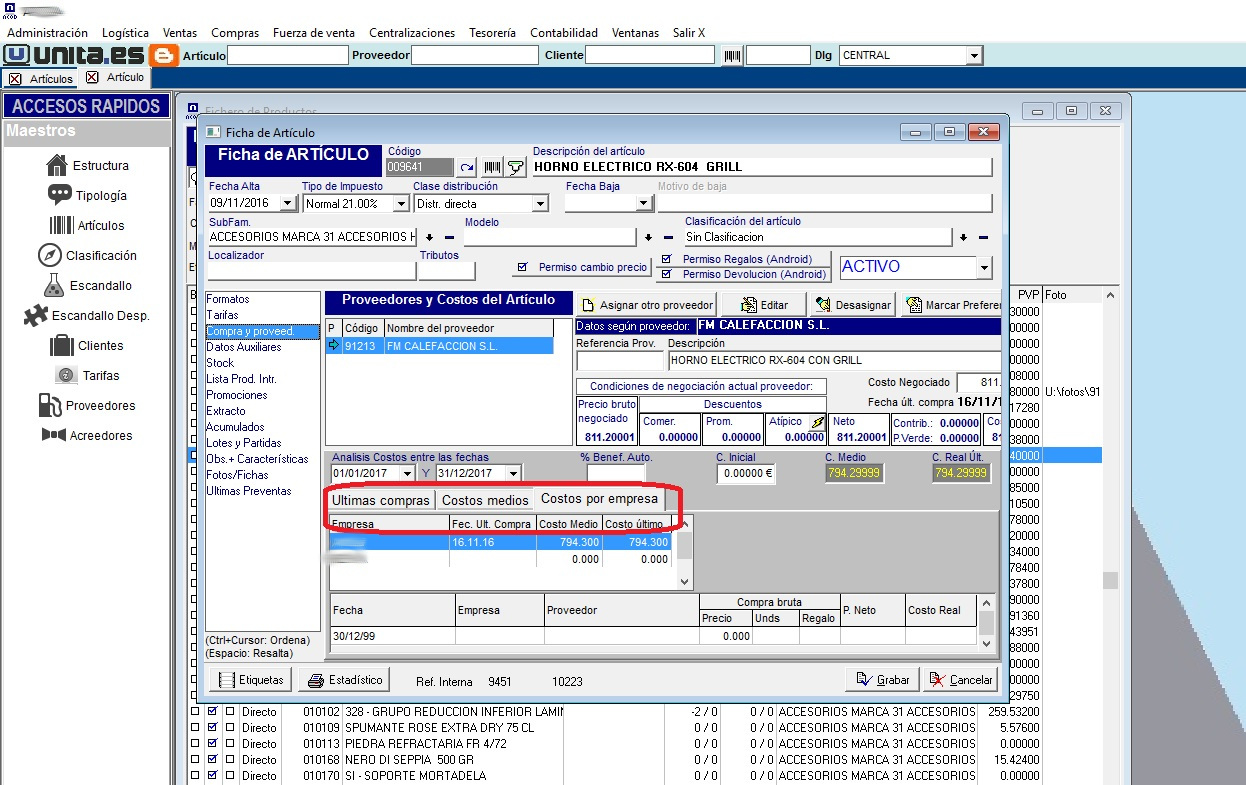Open Escandallo via its flask icon
1246x785 pixels.
pyautogui.click(x=52, y=285)
